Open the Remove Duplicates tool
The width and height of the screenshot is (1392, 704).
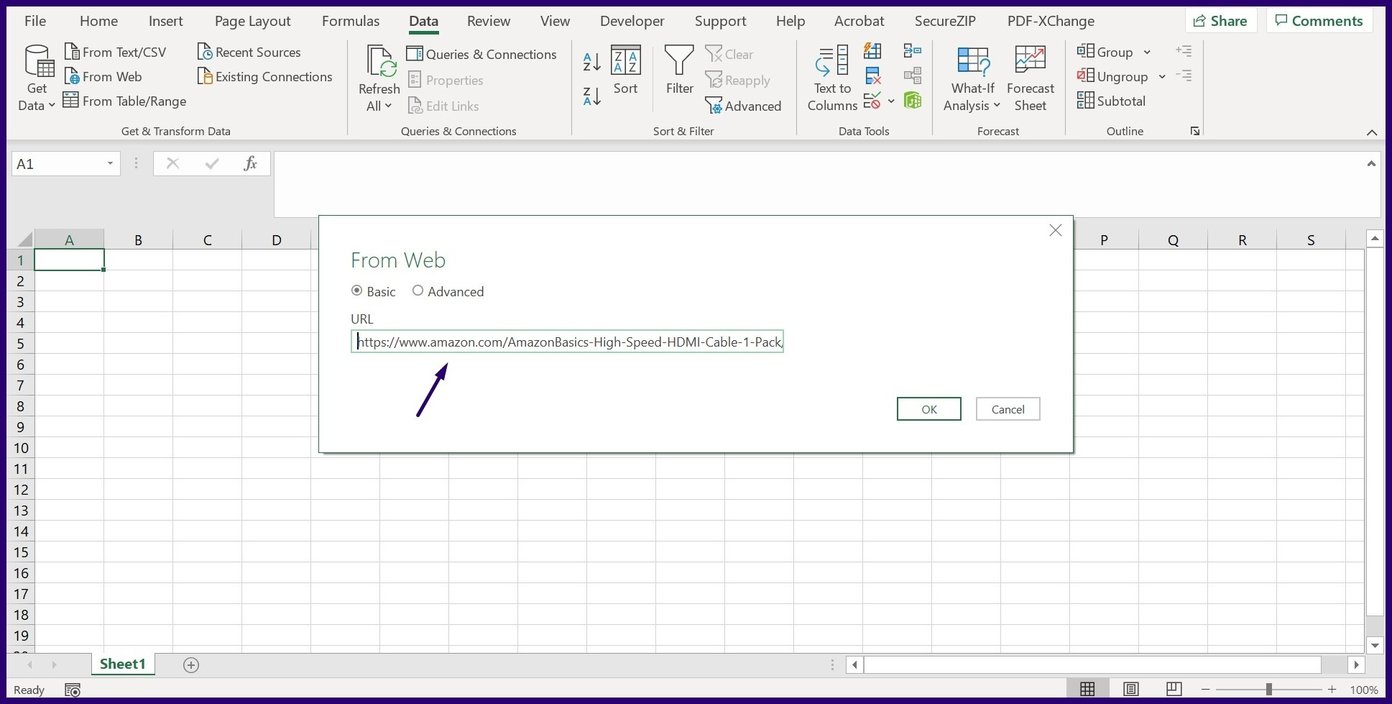(x=872, y=75)
